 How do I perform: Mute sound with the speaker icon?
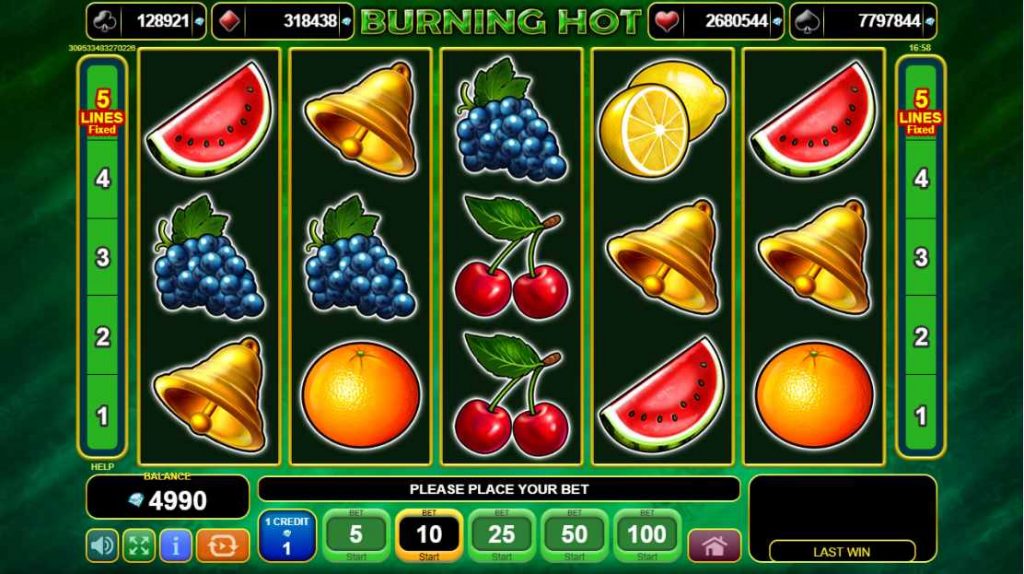click(102, 545)
